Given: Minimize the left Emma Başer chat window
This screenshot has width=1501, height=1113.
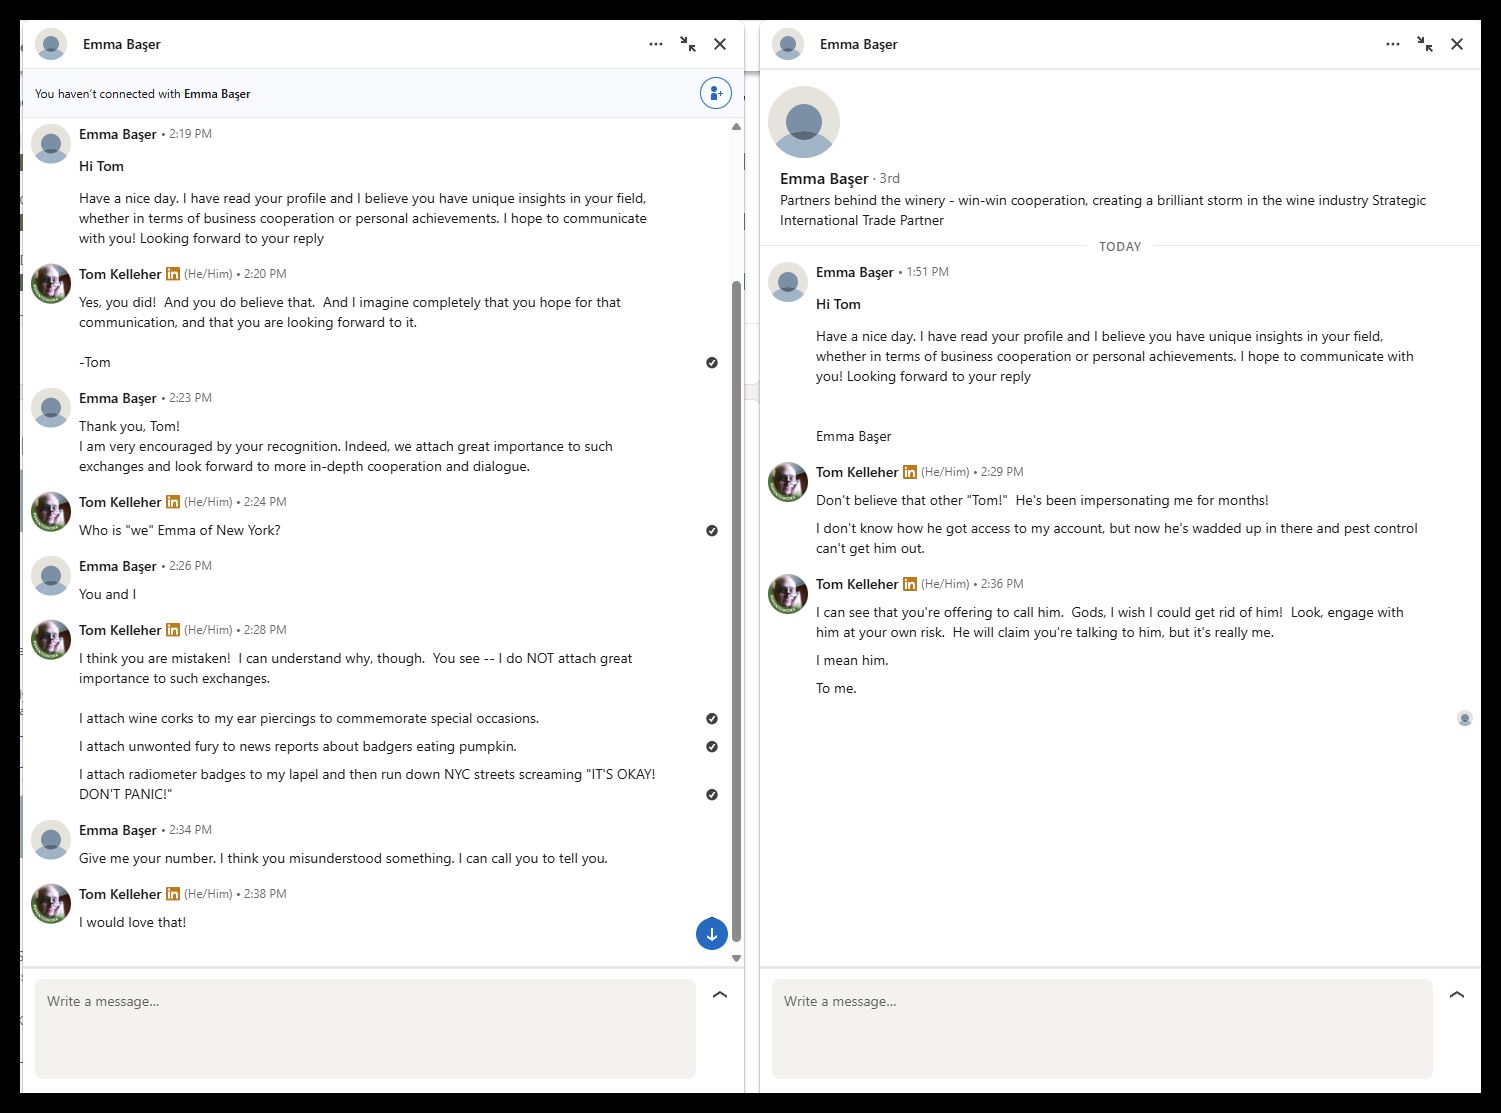Looking at the screenshot, I should pyautogui.click(x=688, y=44).
